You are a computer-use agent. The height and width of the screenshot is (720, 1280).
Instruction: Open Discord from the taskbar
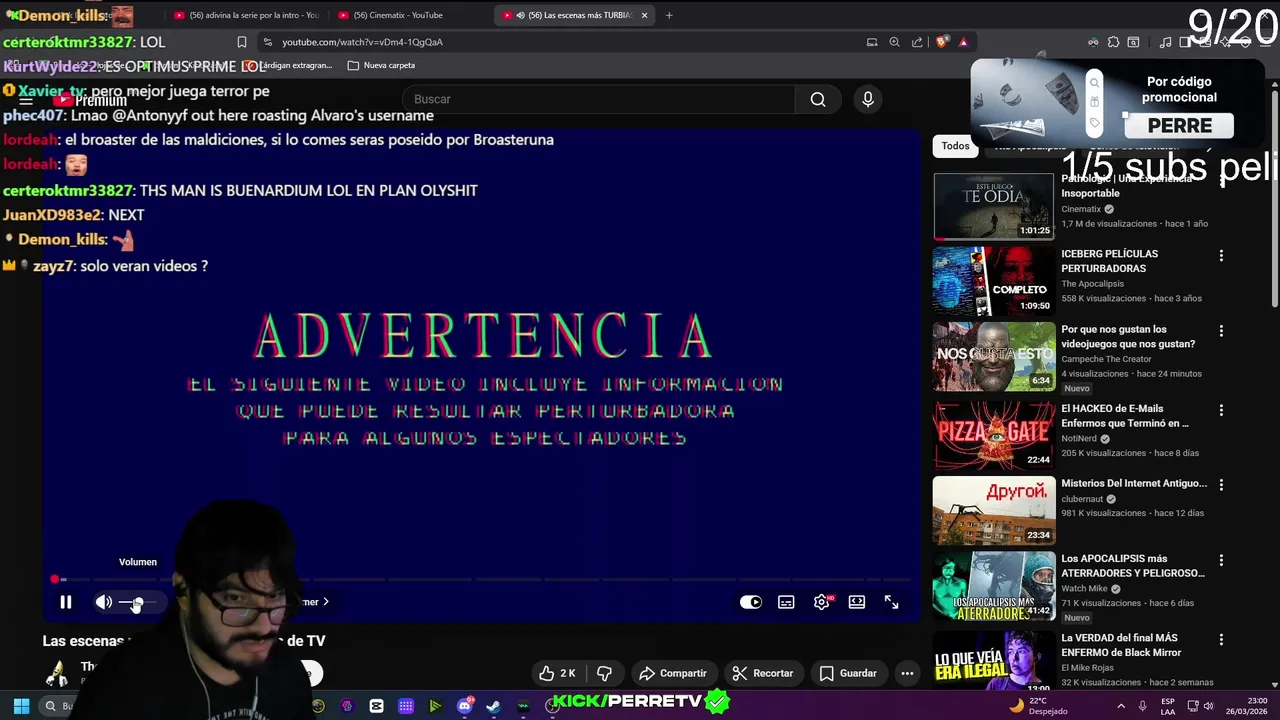coord(464,706)
